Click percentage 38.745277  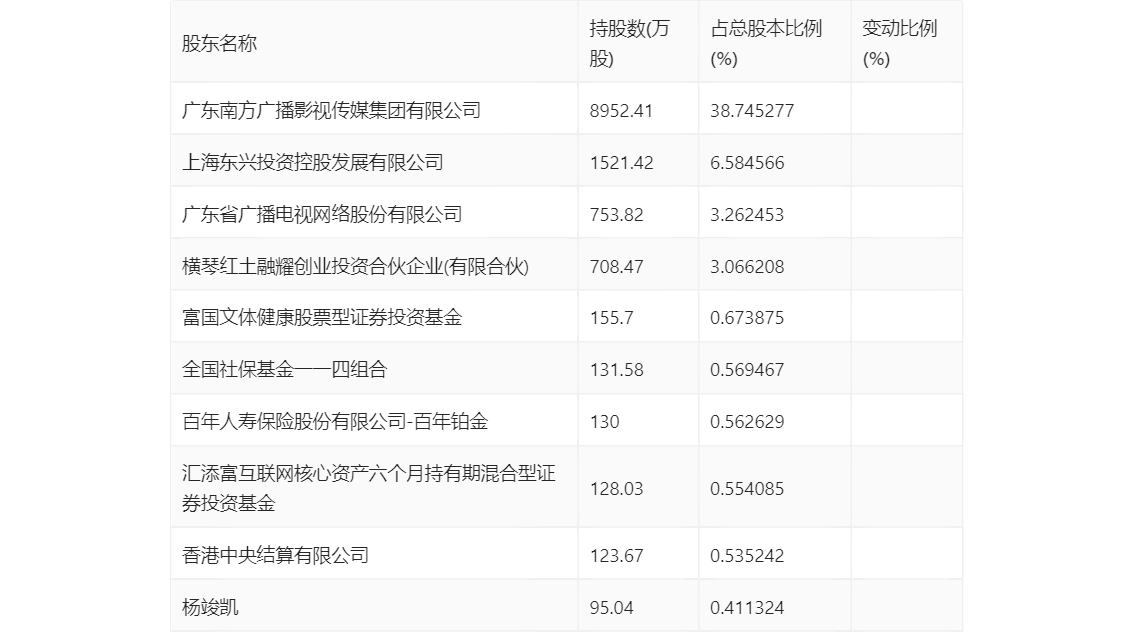752,111
